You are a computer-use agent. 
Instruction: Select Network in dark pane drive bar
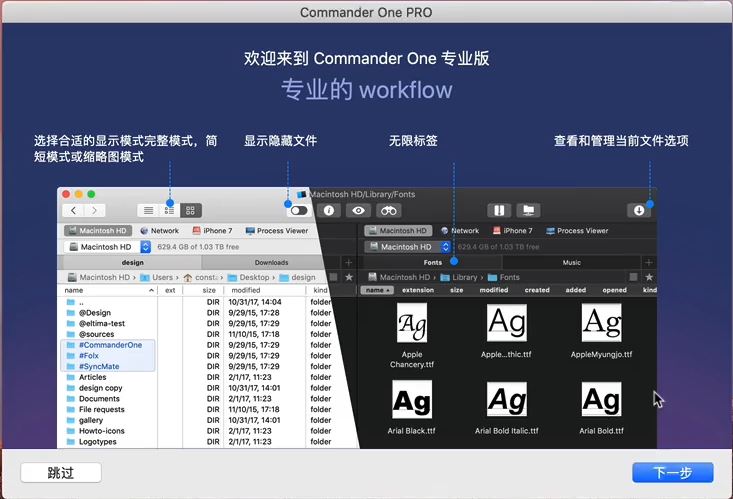point(460,231)
